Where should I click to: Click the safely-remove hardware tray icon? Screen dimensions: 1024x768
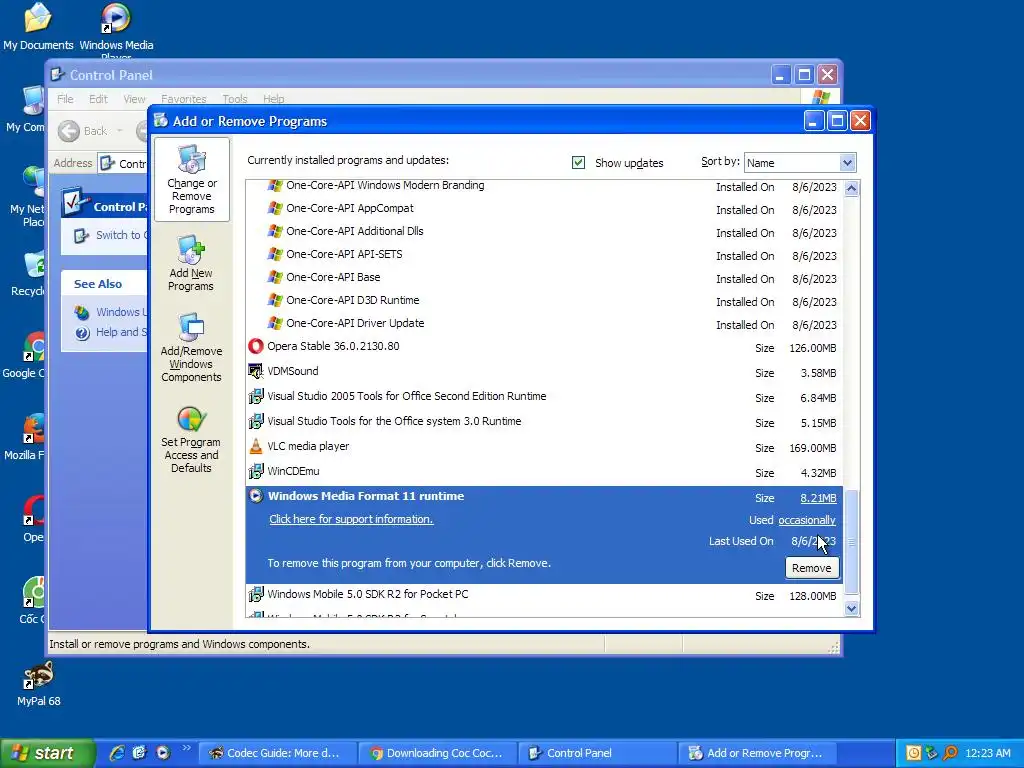pos(932,753)
